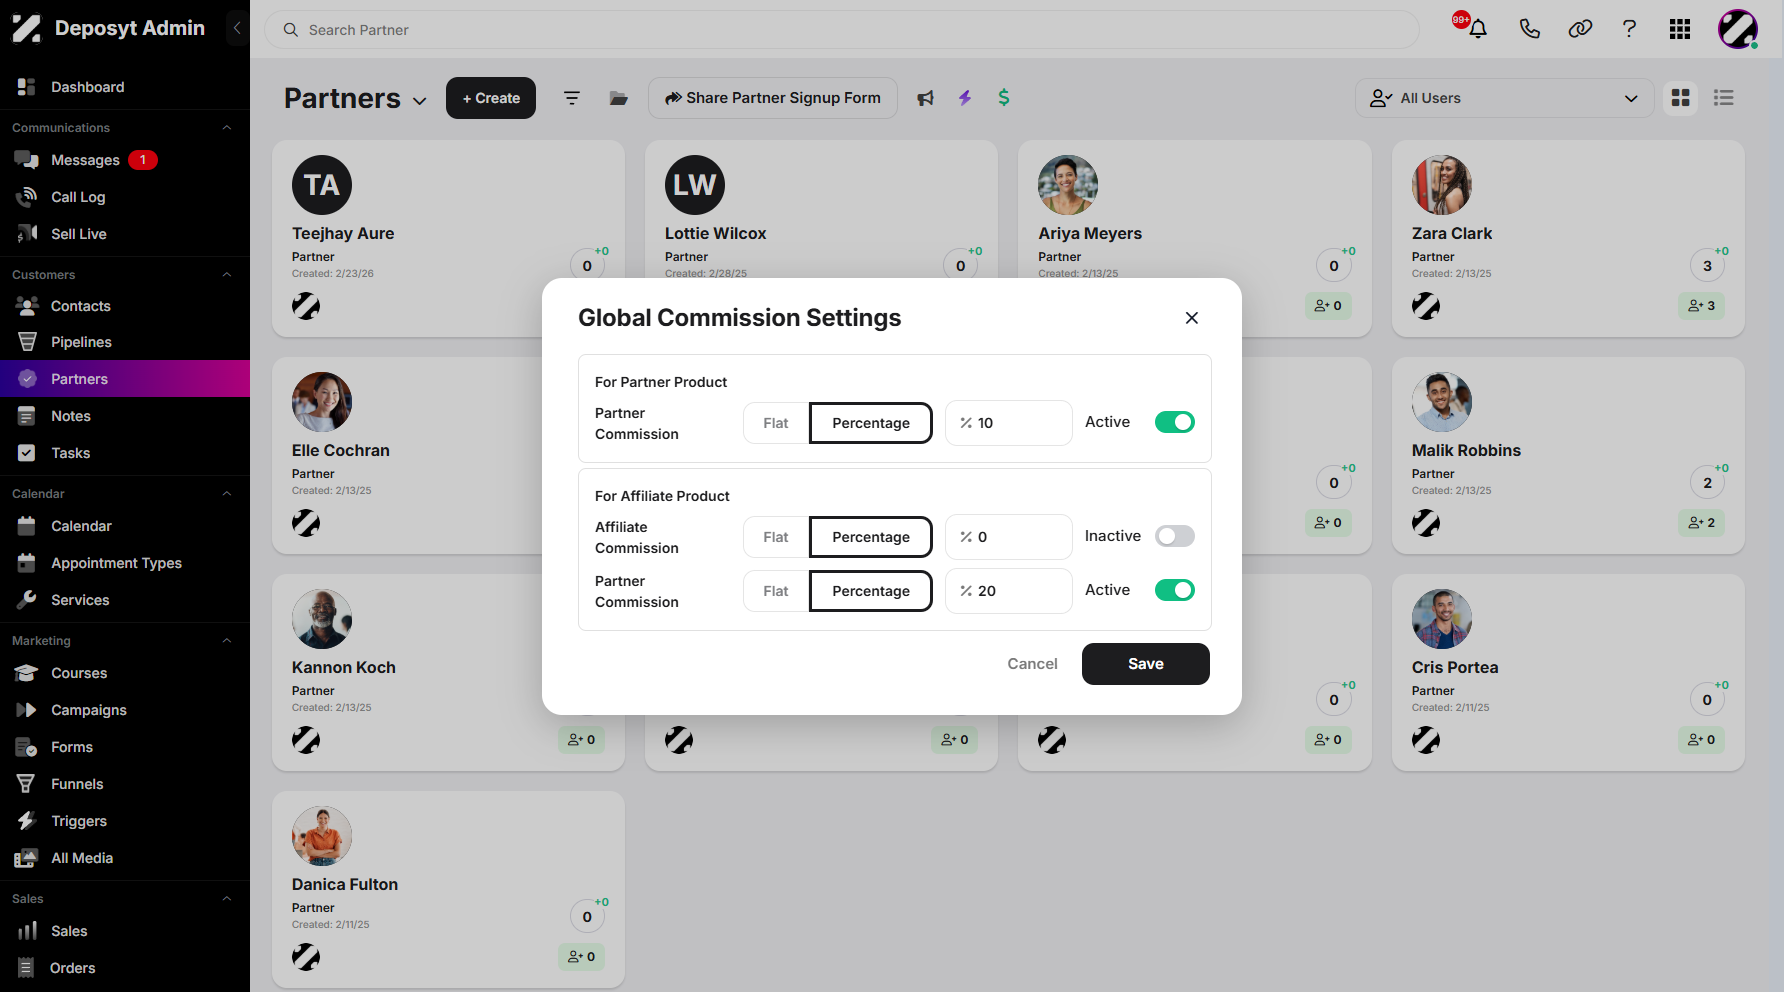Open Funnels in sidebar
Screen dimensions: 1784x992
(x=125, y=784)
